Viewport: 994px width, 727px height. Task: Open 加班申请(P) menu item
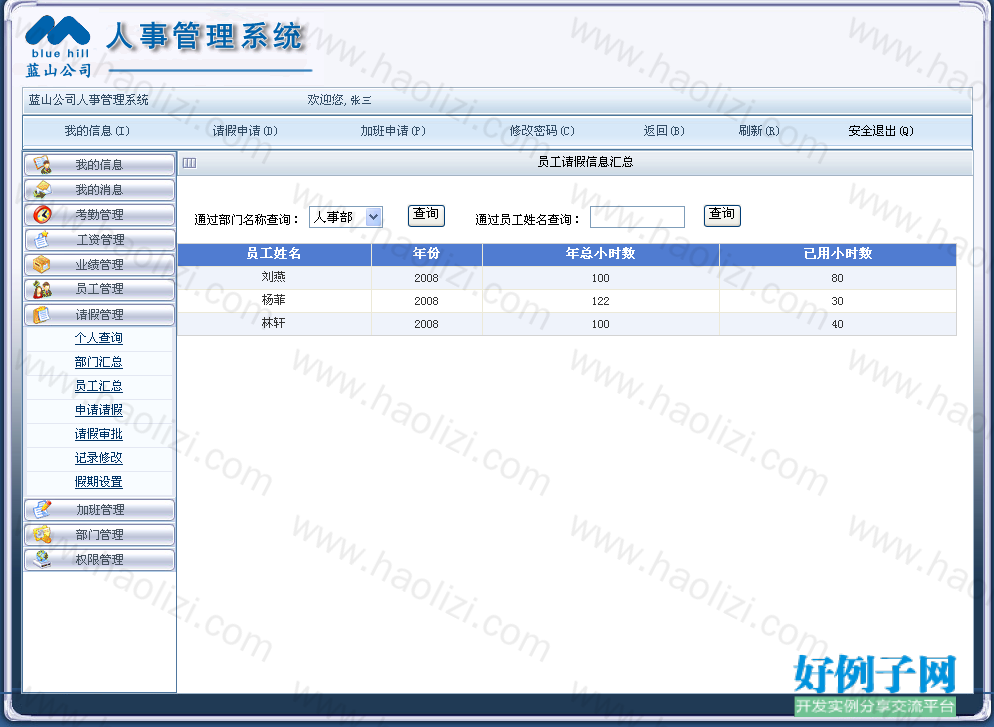[393, 131]
